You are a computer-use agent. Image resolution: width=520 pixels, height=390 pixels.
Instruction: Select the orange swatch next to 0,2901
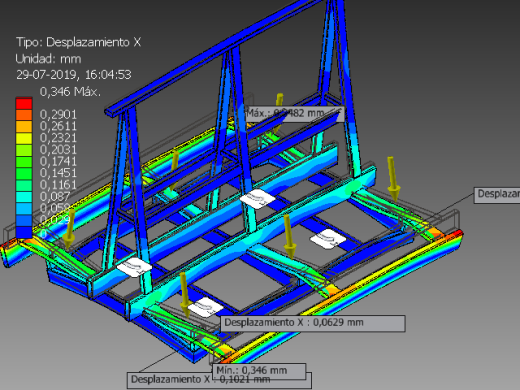coord(24,115)
